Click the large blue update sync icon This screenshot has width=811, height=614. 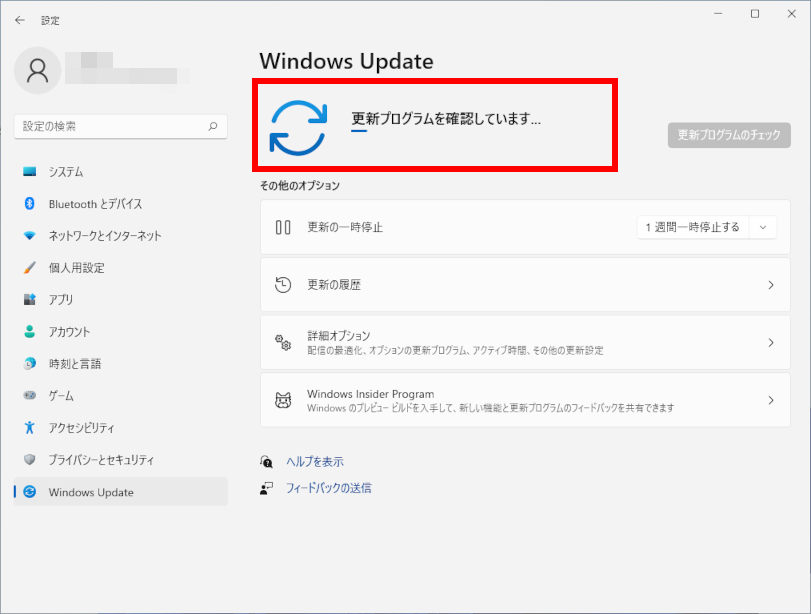click(298, 128)
